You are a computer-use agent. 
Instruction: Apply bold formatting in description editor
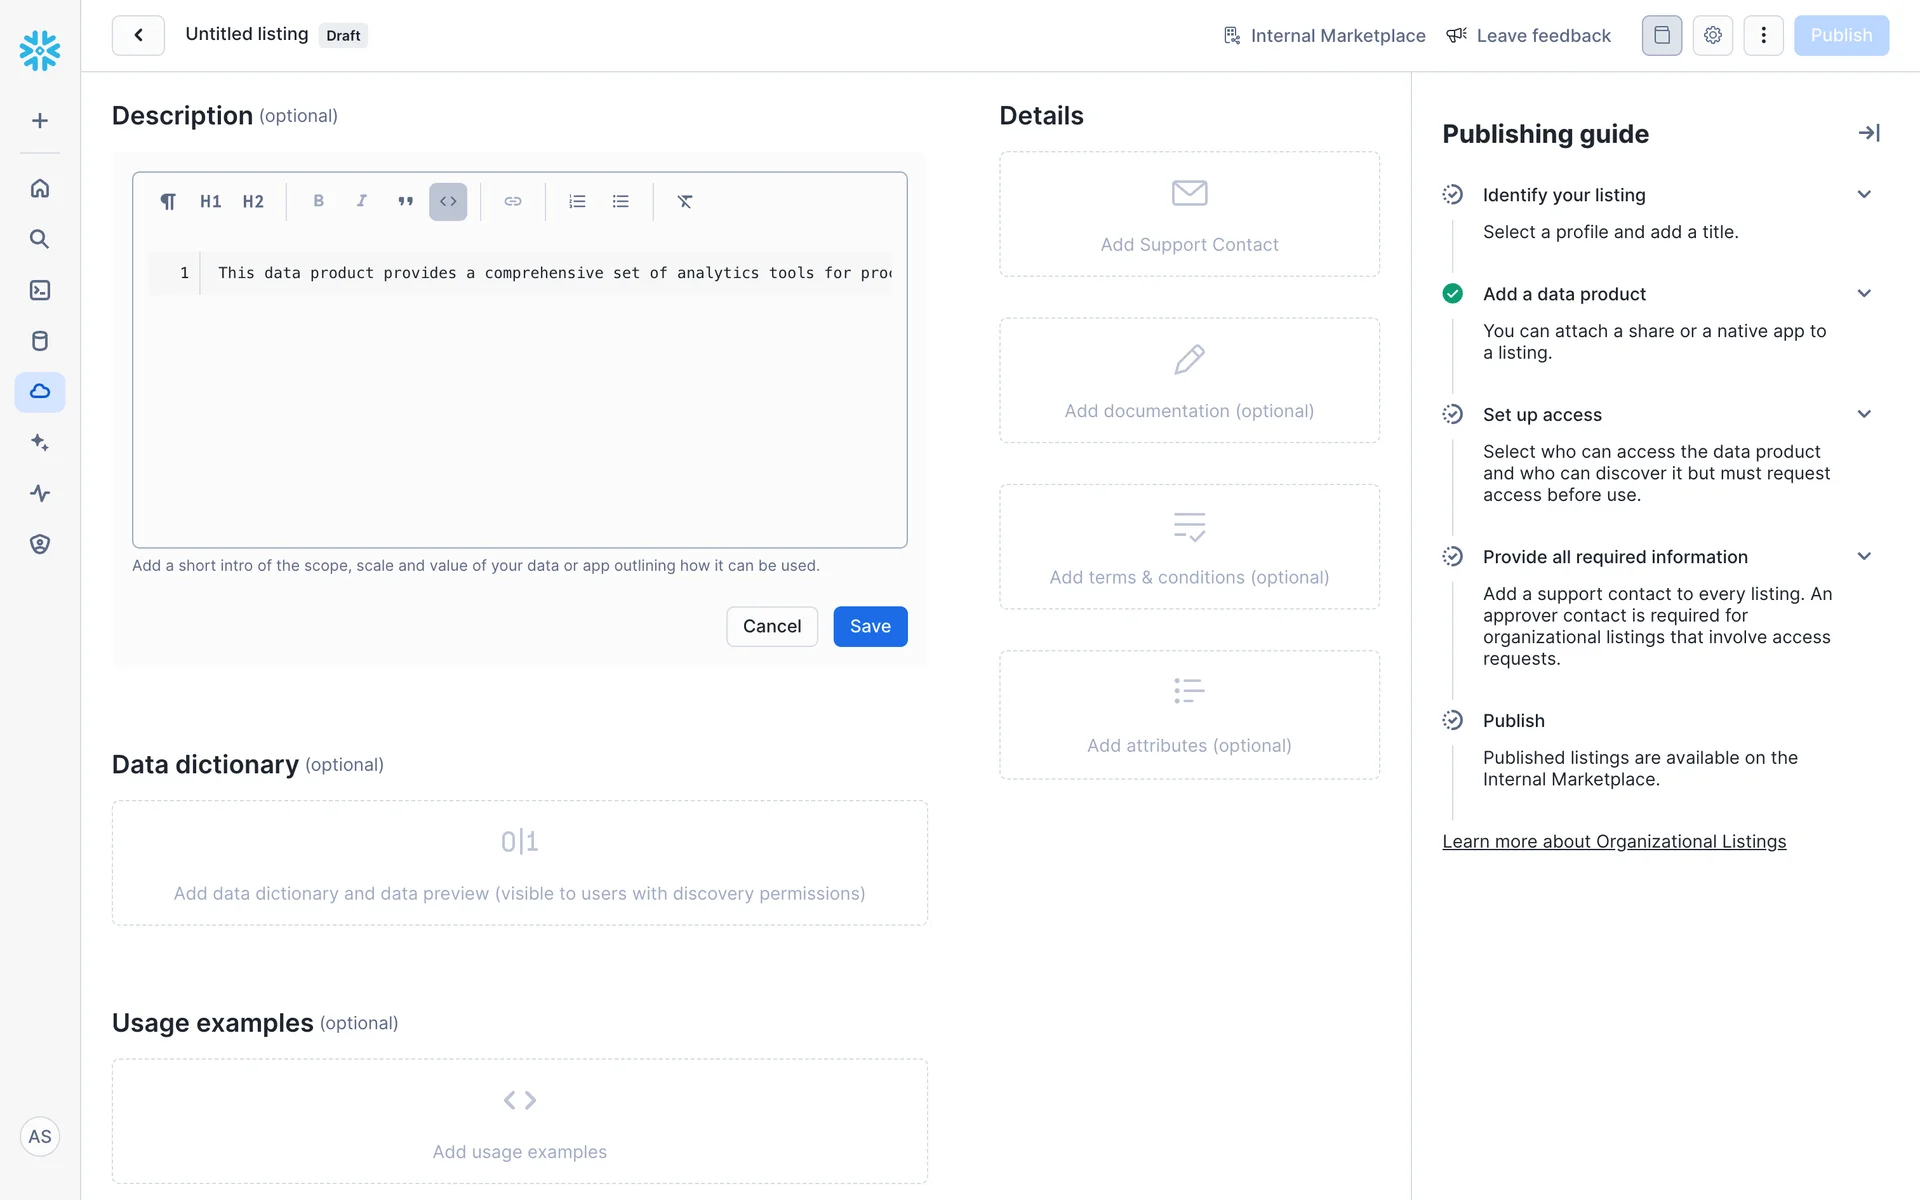[318, 201]
